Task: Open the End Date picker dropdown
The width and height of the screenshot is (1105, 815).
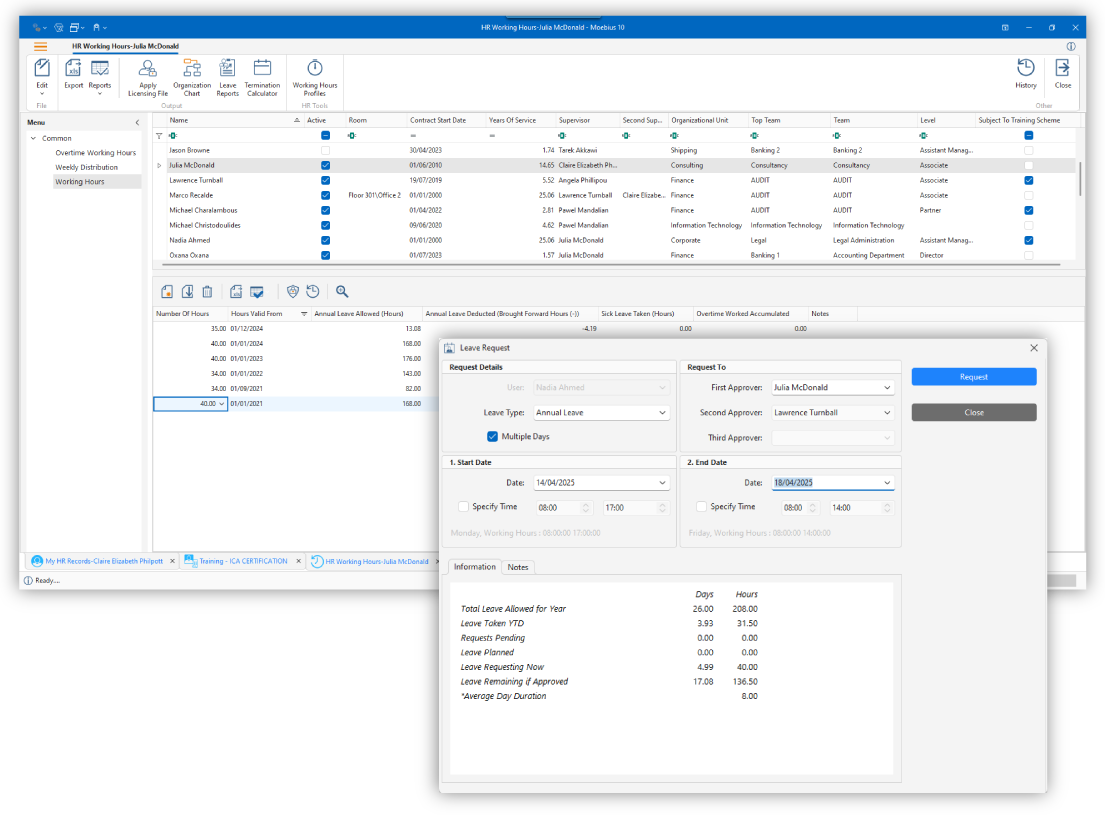Action: pos(887,483)
